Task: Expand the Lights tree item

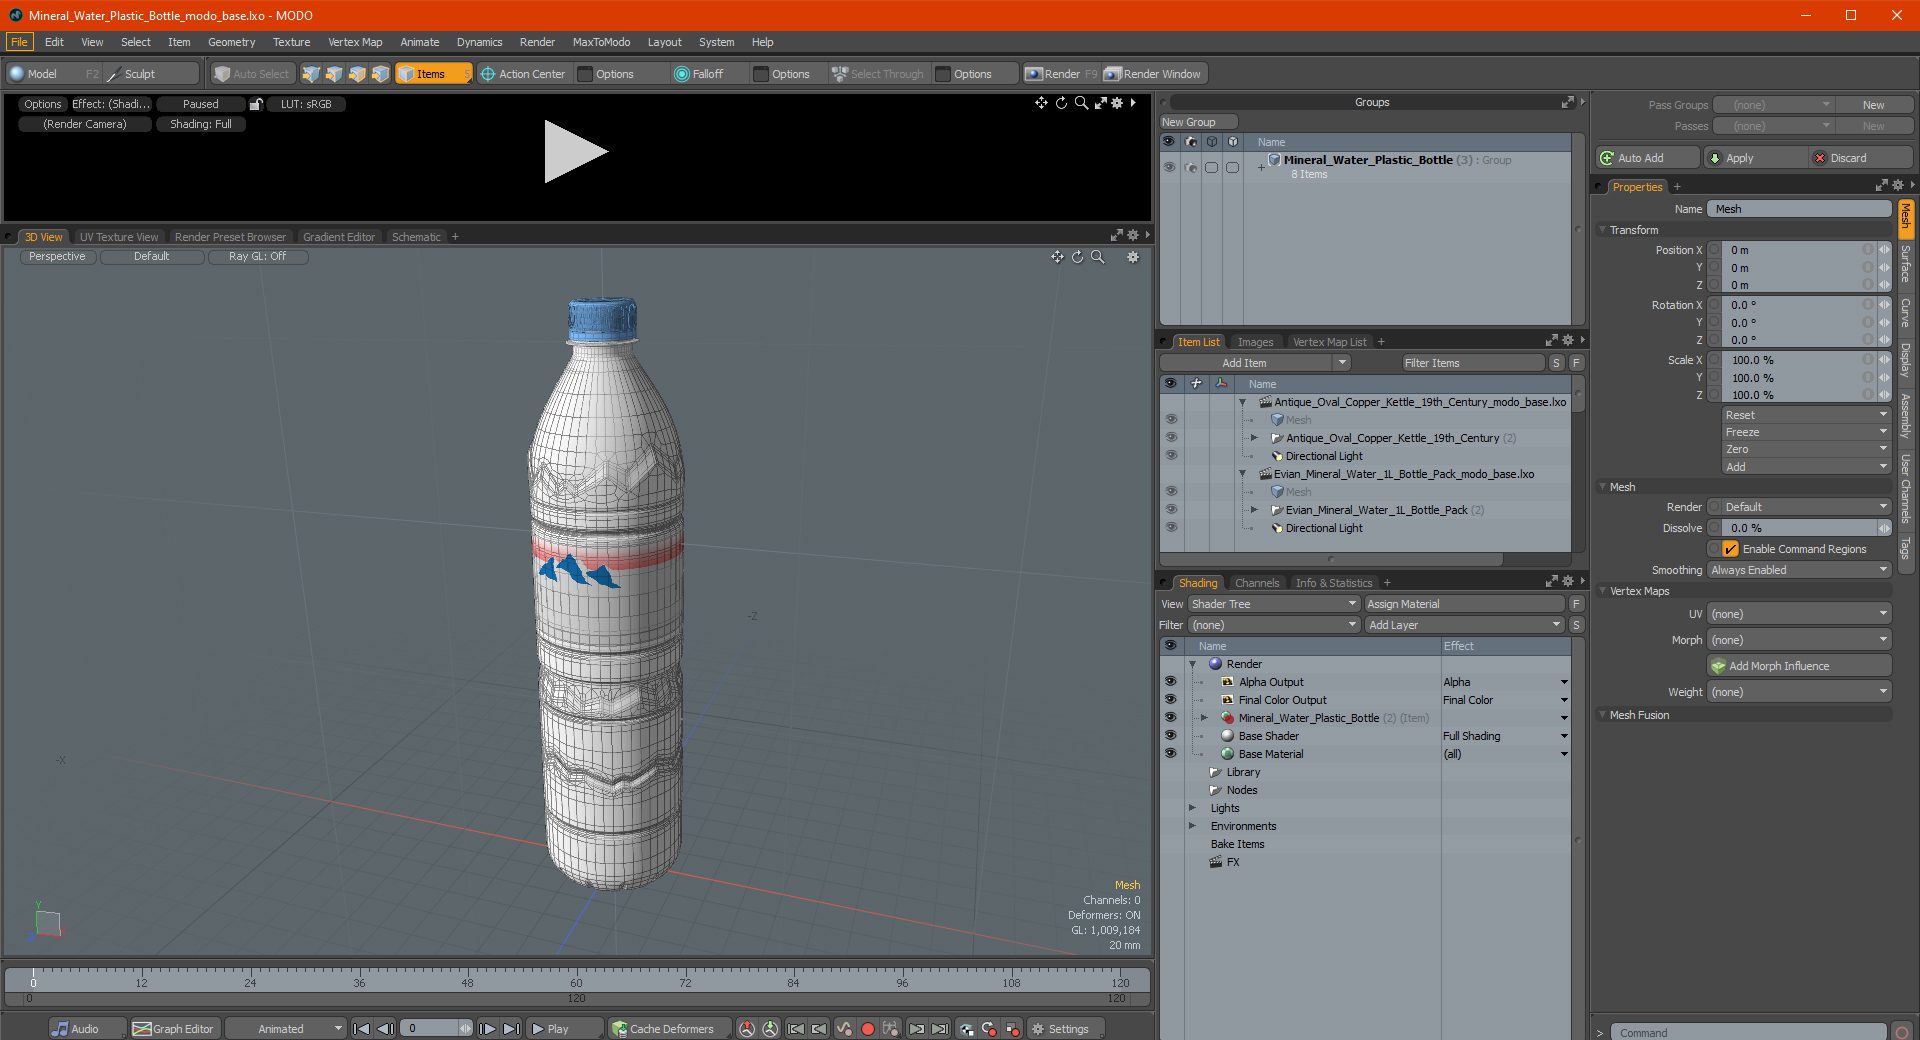Action: pyautogui.click(x=1192, y=808)
